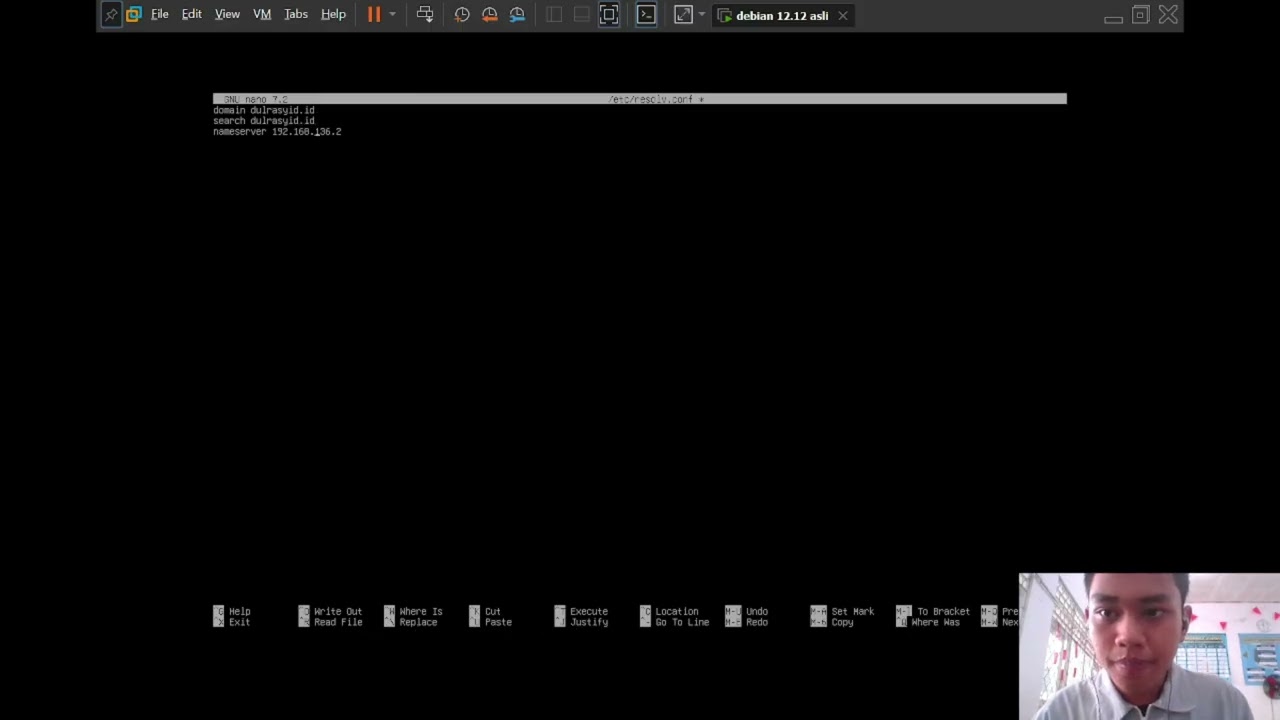Open the View menu
The width and height of the screenshot is (1280, 720).
click(x=227, y=15)
